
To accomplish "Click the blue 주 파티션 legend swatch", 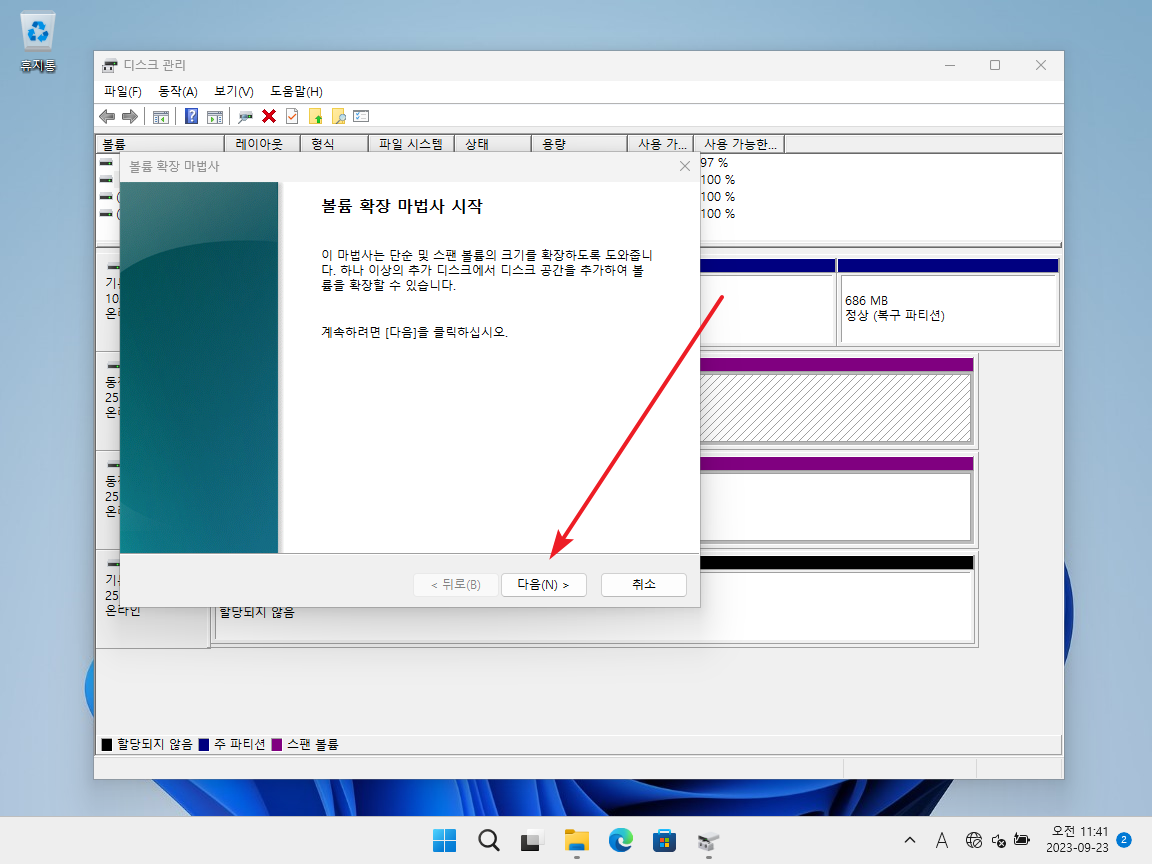I will (204, 745).
